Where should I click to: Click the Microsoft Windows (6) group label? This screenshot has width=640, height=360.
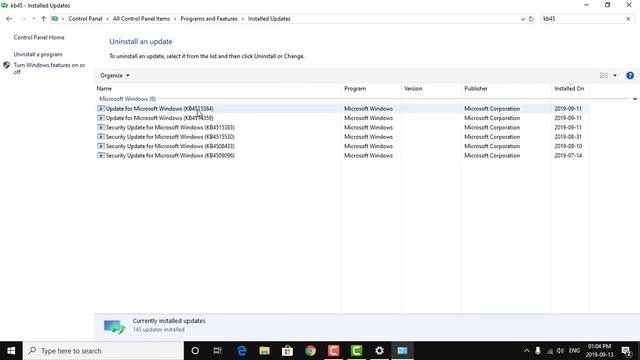(128, 99)
